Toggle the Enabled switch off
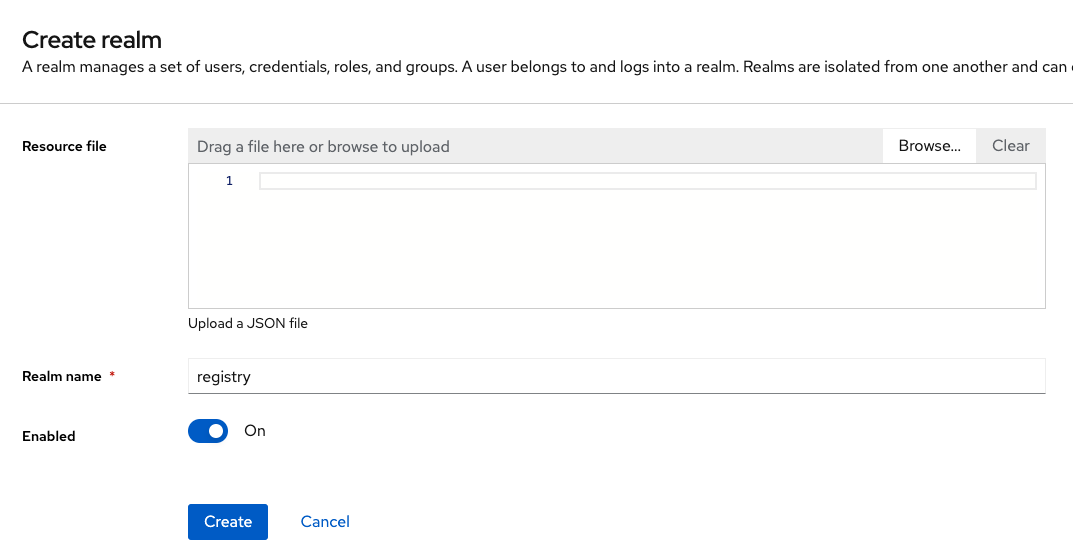Image resolution: width=1073 pixels, height=560 pixels. [208, 431]
